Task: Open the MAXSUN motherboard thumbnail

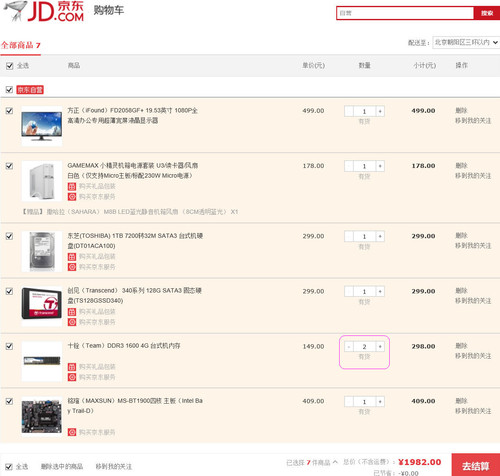Action: click(x=42, y=417)
